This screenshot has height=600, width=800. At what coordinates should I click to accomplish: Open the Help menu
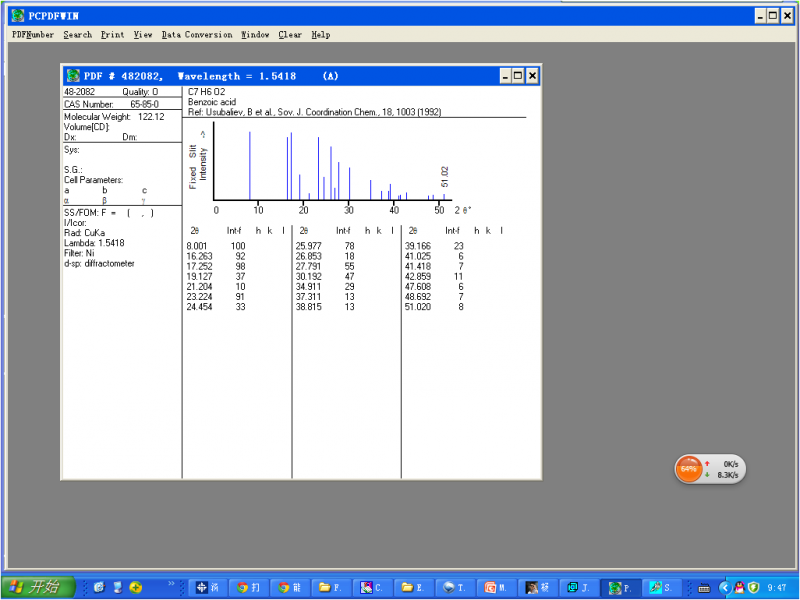pyautogui.click(x=320, y=35)
